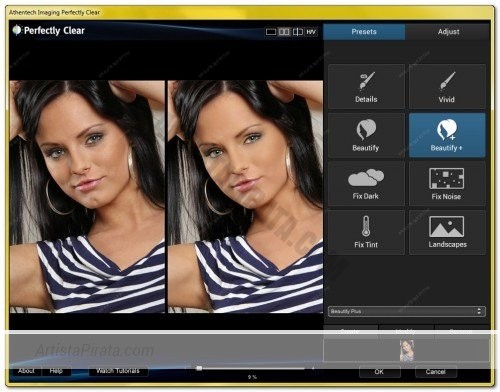Screen dimensions: 500x392
Task: Click the OK button
Action: coord(380,372)
